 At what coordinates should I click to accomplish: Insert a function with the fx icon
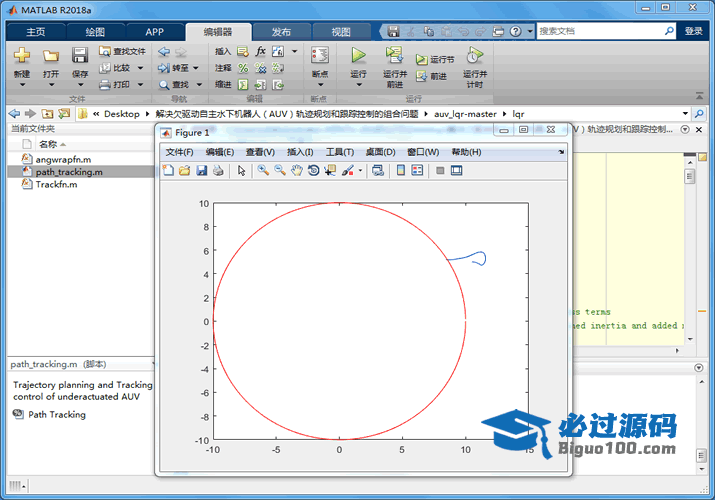[x=260, y=51]
